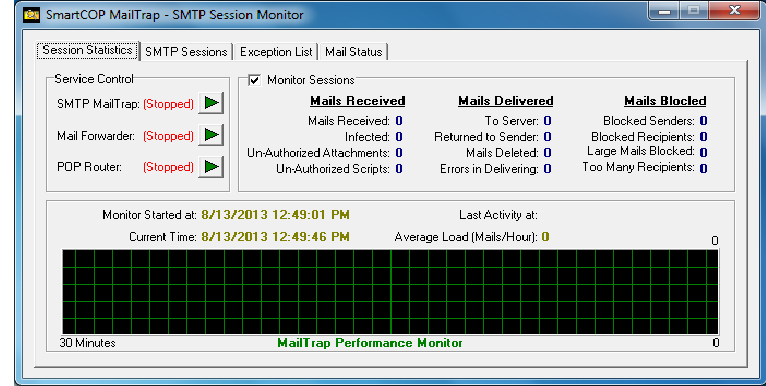Click the Errors in Delivering count

click(x=548, y=169)
